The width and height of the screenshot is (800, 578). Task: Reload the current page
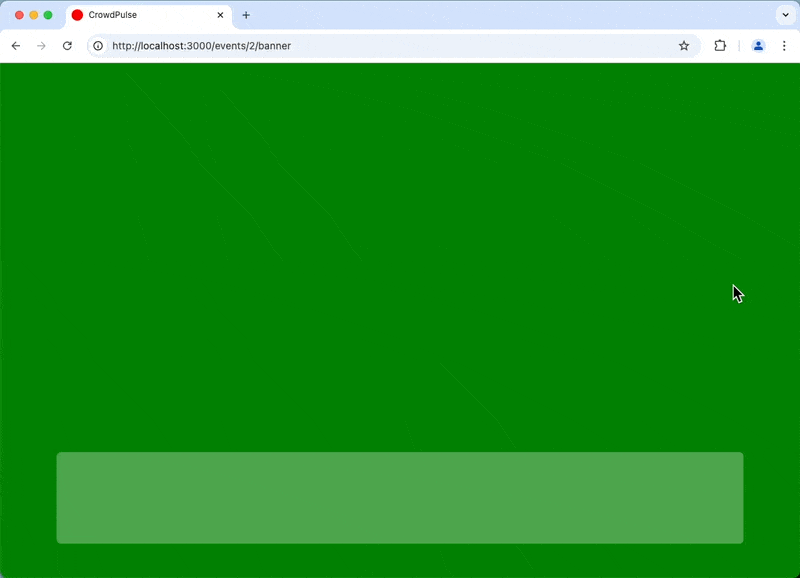pos(67,46)
